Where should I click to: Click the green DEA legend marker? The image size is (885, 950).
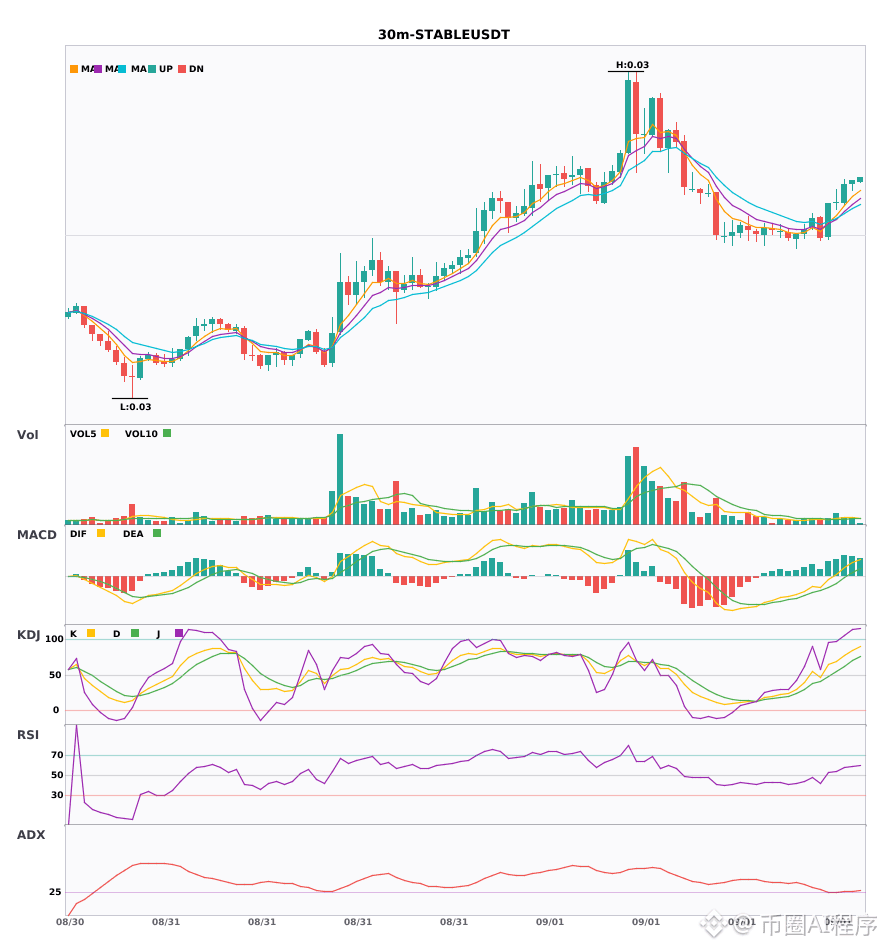(x=157, y=533)
